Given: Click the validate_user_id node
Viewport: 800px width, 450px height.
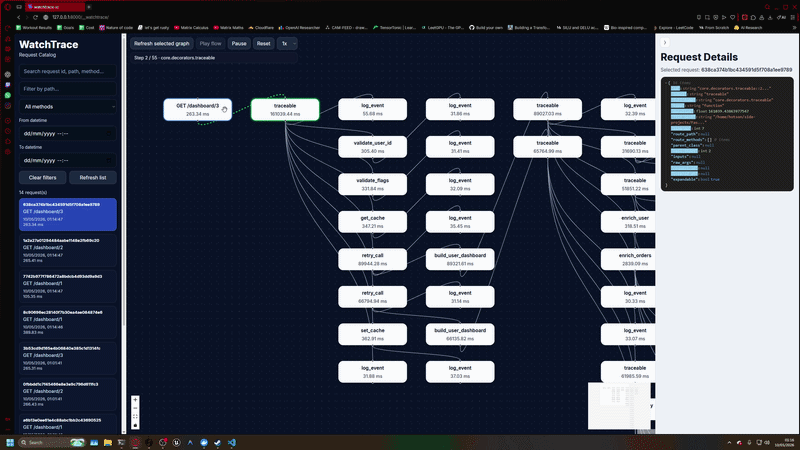Looking at the screenshot, I should 372,147.
